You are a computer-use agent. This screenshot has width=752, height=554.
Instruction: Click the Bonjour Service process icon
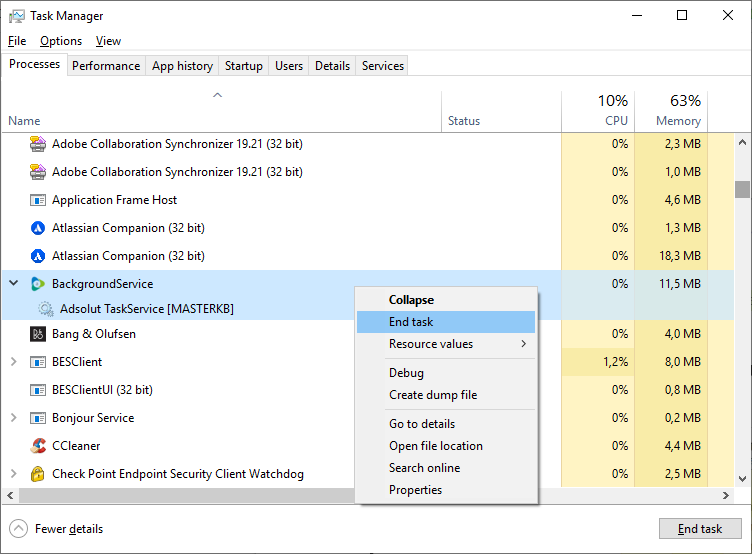point(38,418)
